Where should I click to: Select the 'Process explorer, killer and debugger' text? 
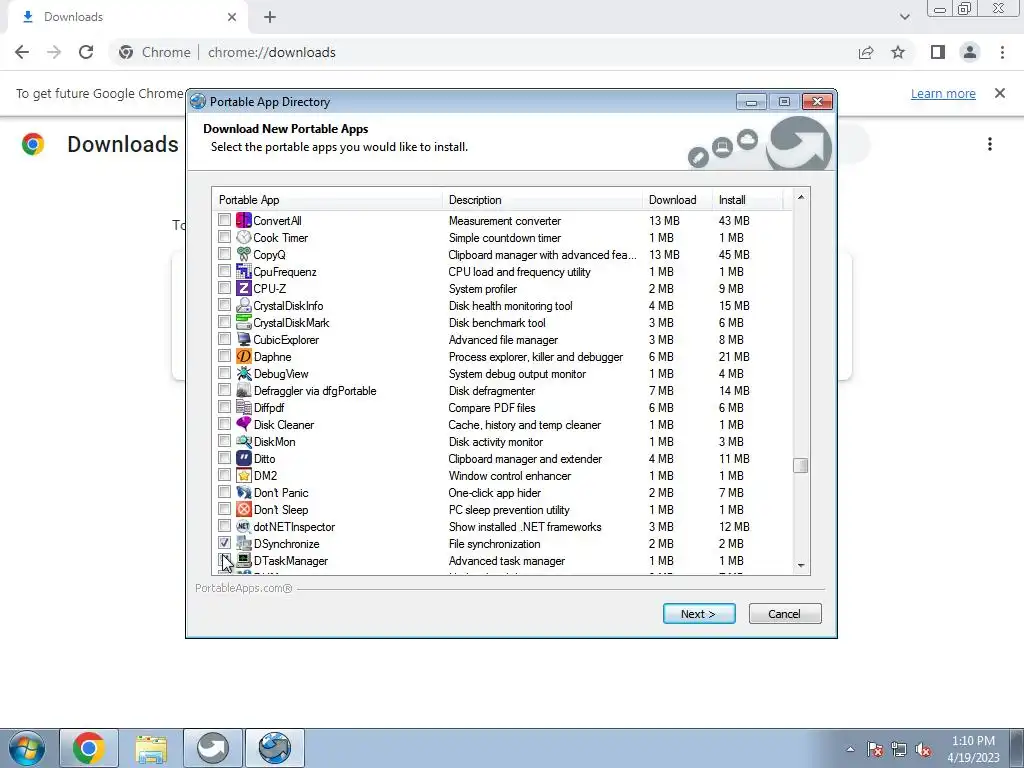pyautogui.click(x=536, y=357)
